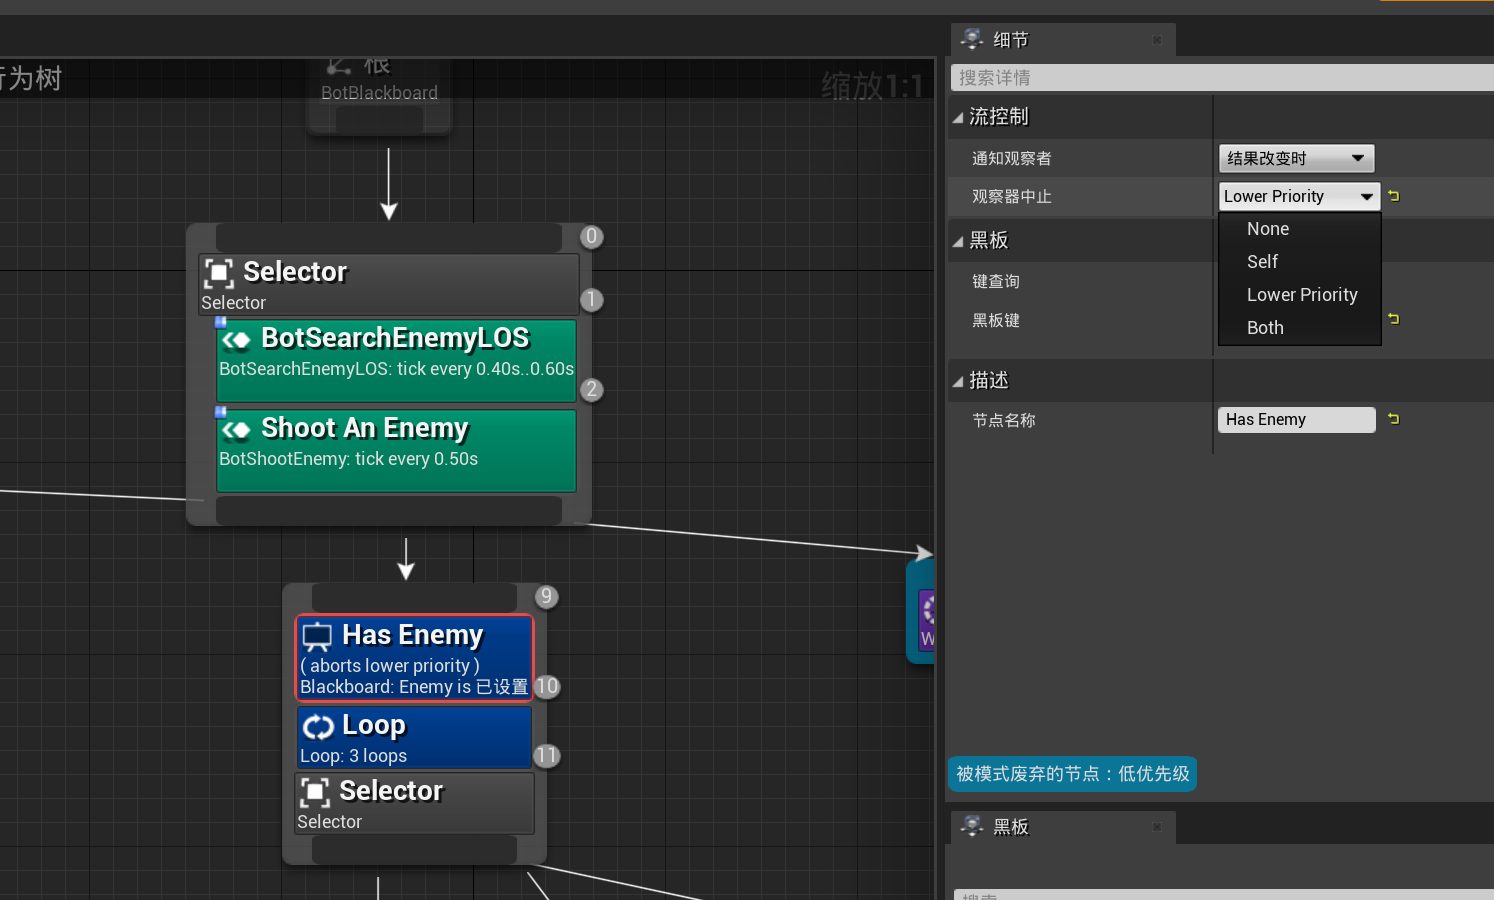Reset 节点名称 using its yellow revert arrow
The width and height of the screenshot is (1494, 900).
click(x=1393, y=419)
